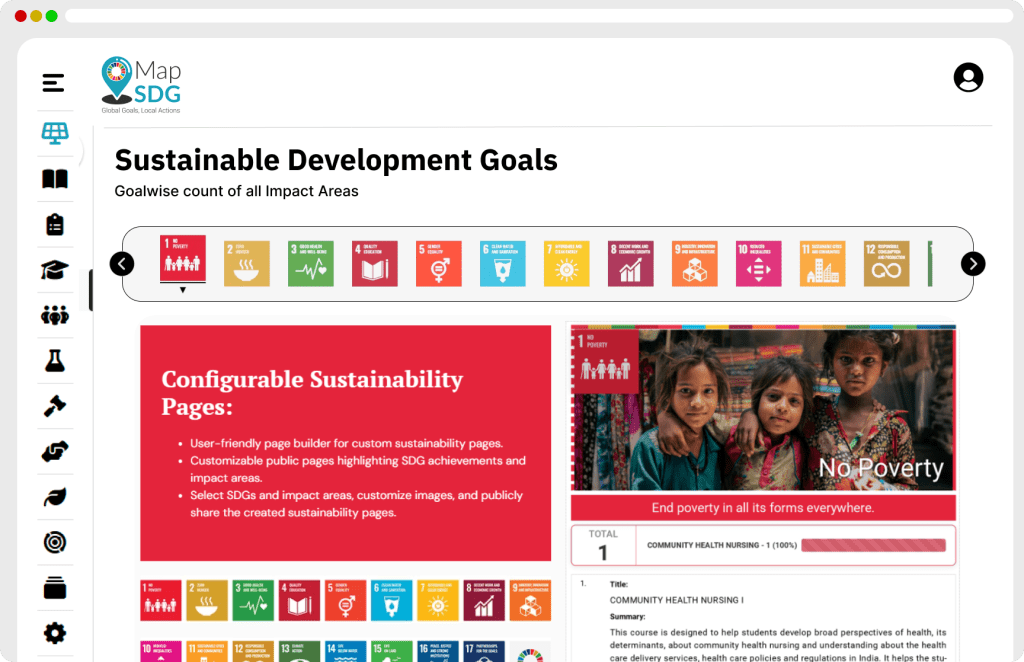The image size is (1024, 662).
Task: Open the hamburger menu in sidebar
Action: [54, 83]
